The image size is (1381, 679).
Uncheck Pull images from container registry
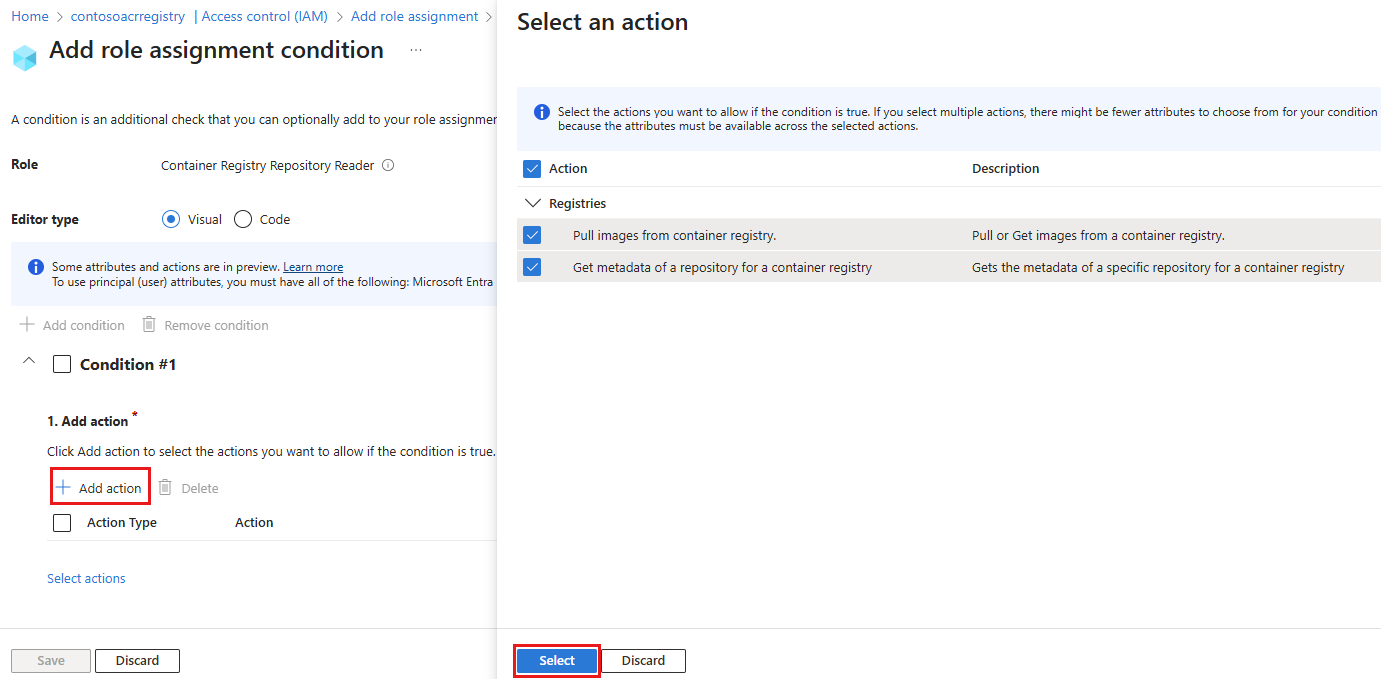coord(532,236)
